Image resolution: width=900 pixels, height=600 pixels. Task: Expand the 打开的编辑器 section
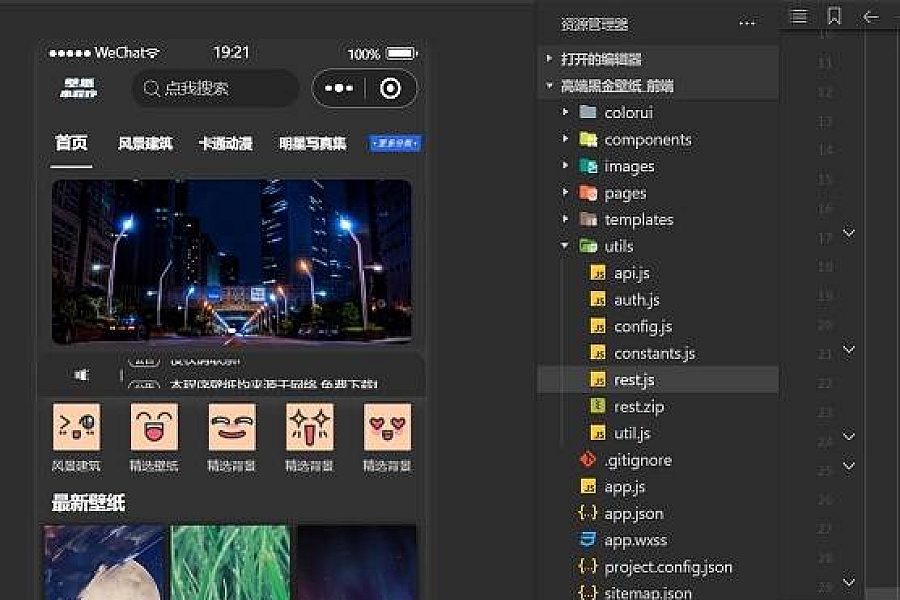pyautogui.click(x=549, y=59)
